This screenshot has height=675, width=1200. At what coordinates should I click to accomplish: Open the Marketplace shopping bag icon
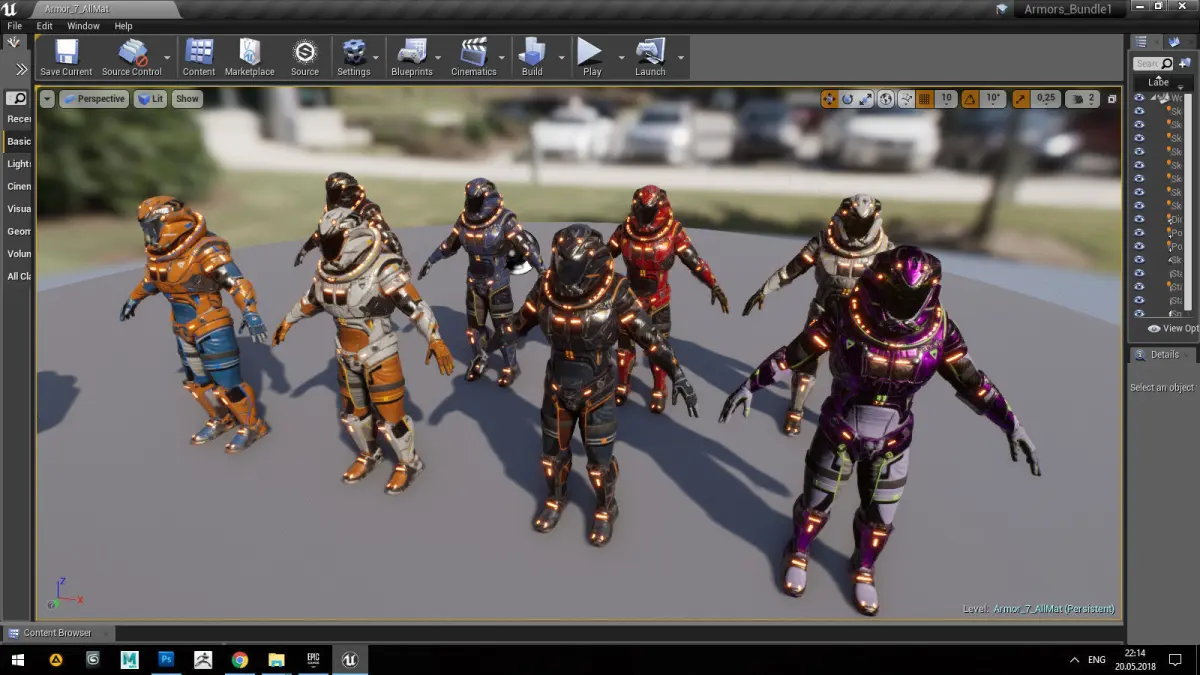pos(249,52)
